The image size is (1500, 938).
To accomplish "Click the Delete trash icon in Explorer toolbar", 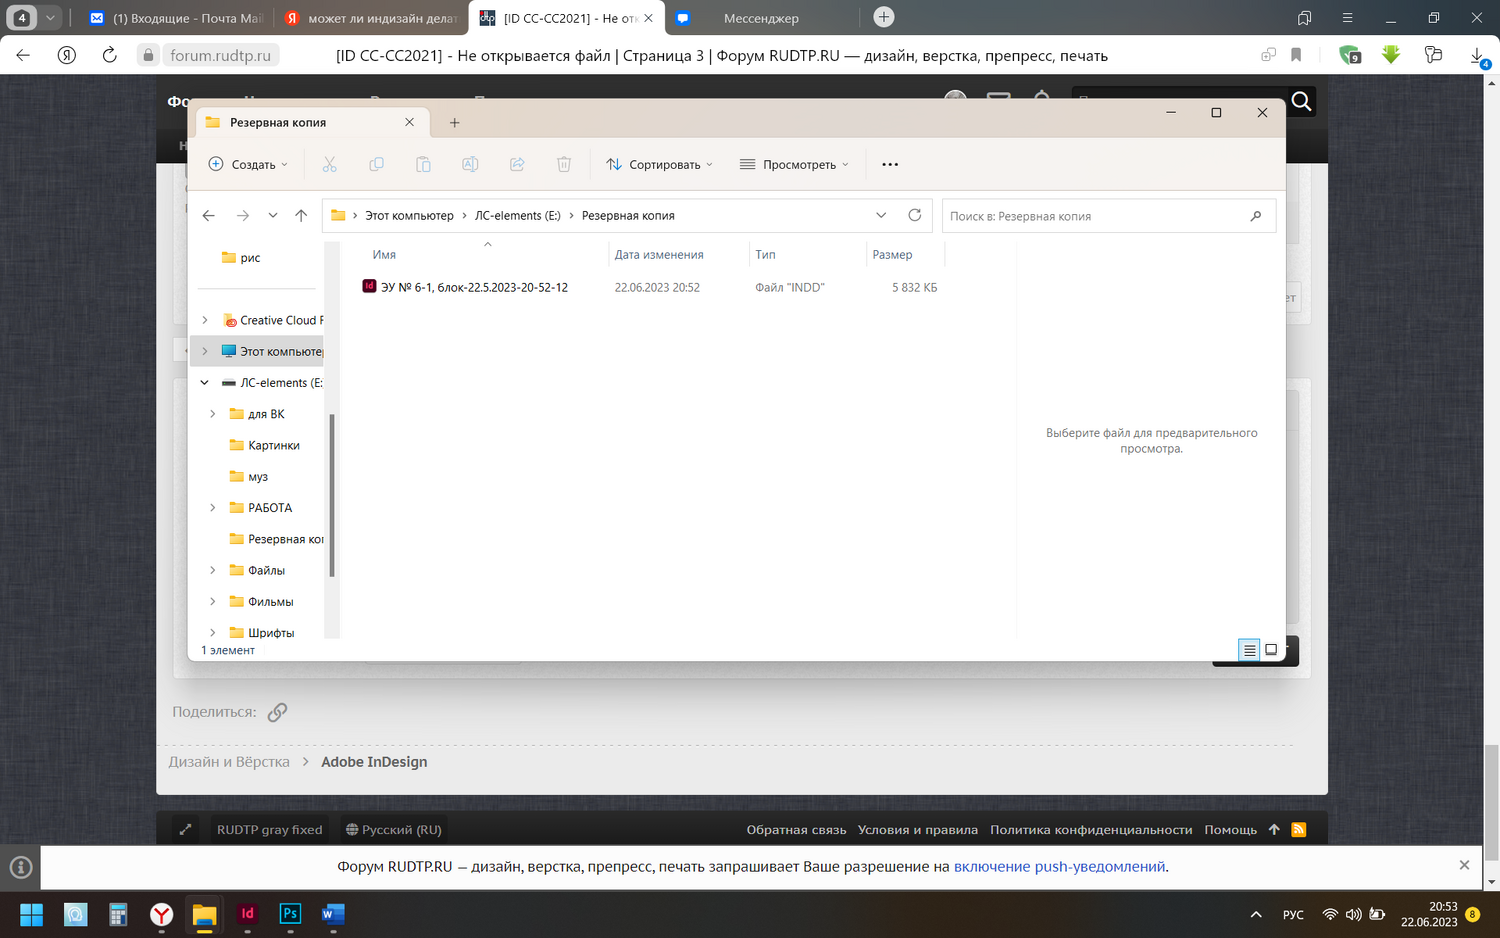I will [x=564, y=164].
